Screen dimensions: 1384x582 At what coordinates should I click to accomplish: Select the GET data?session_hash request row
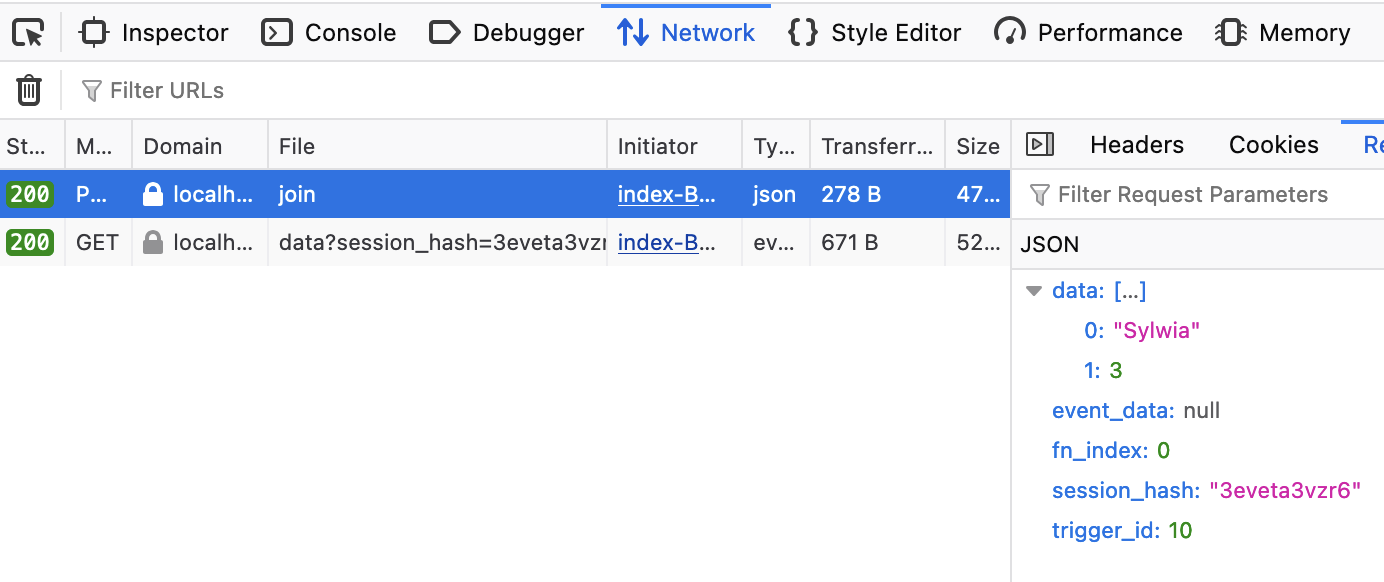tap(440, 242)
